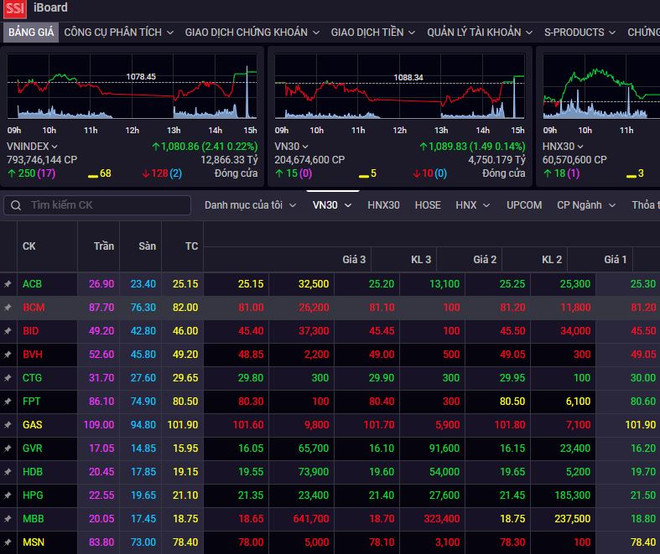
Task: Click the SSI logo icon
Action: (14, 8)
